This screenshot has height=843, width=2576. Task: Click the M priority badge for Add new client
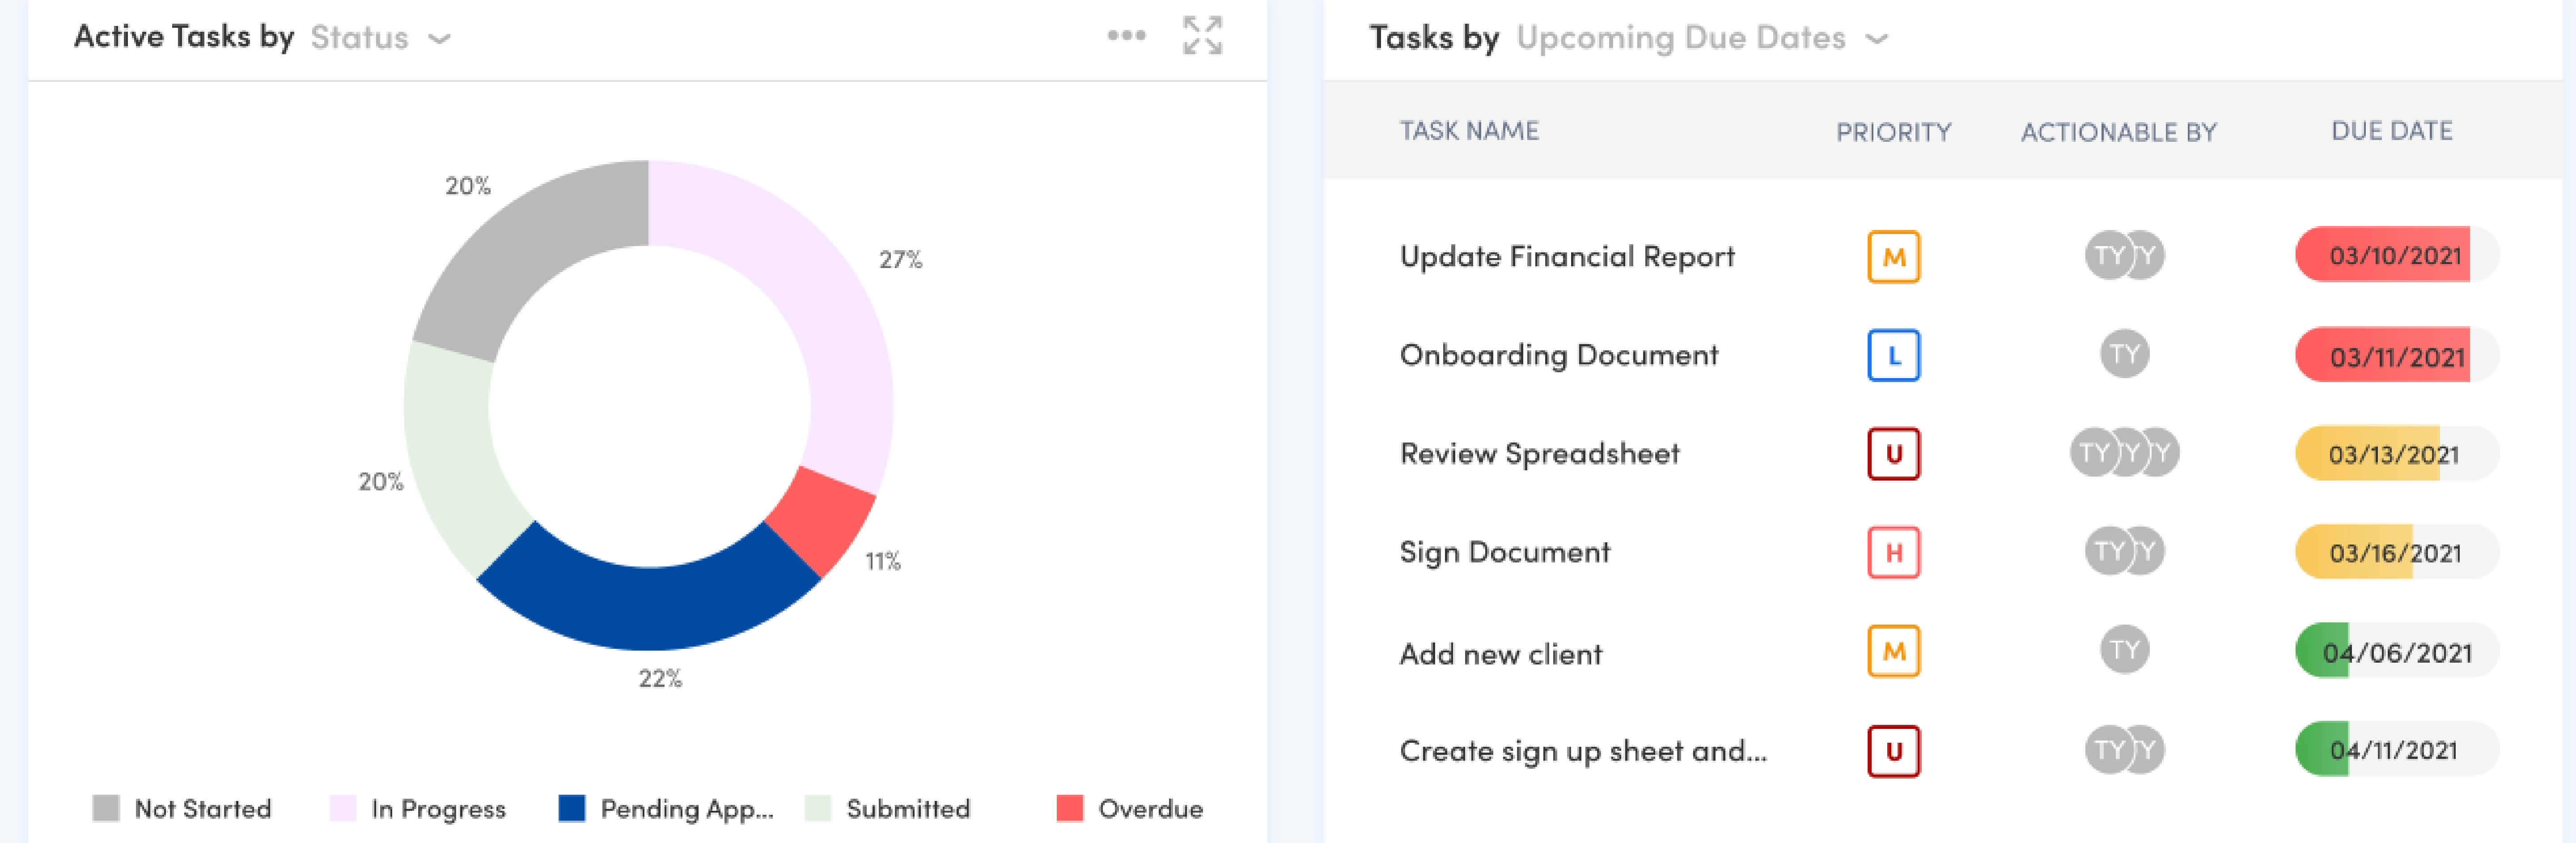point(1893,651)
